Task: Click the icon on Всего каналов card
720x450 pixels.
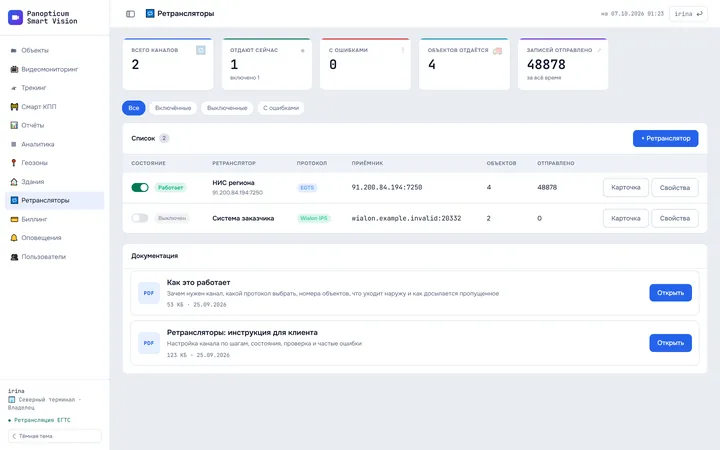Action: point(201,50)
